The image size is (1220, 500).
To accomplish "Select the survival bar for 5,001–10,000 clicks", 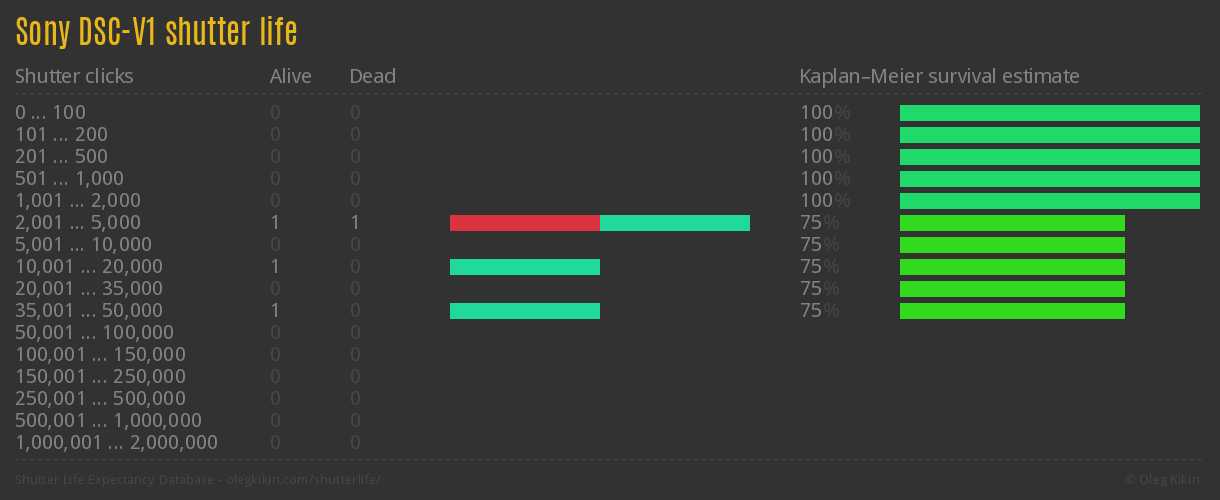I will click(1012, 245).
